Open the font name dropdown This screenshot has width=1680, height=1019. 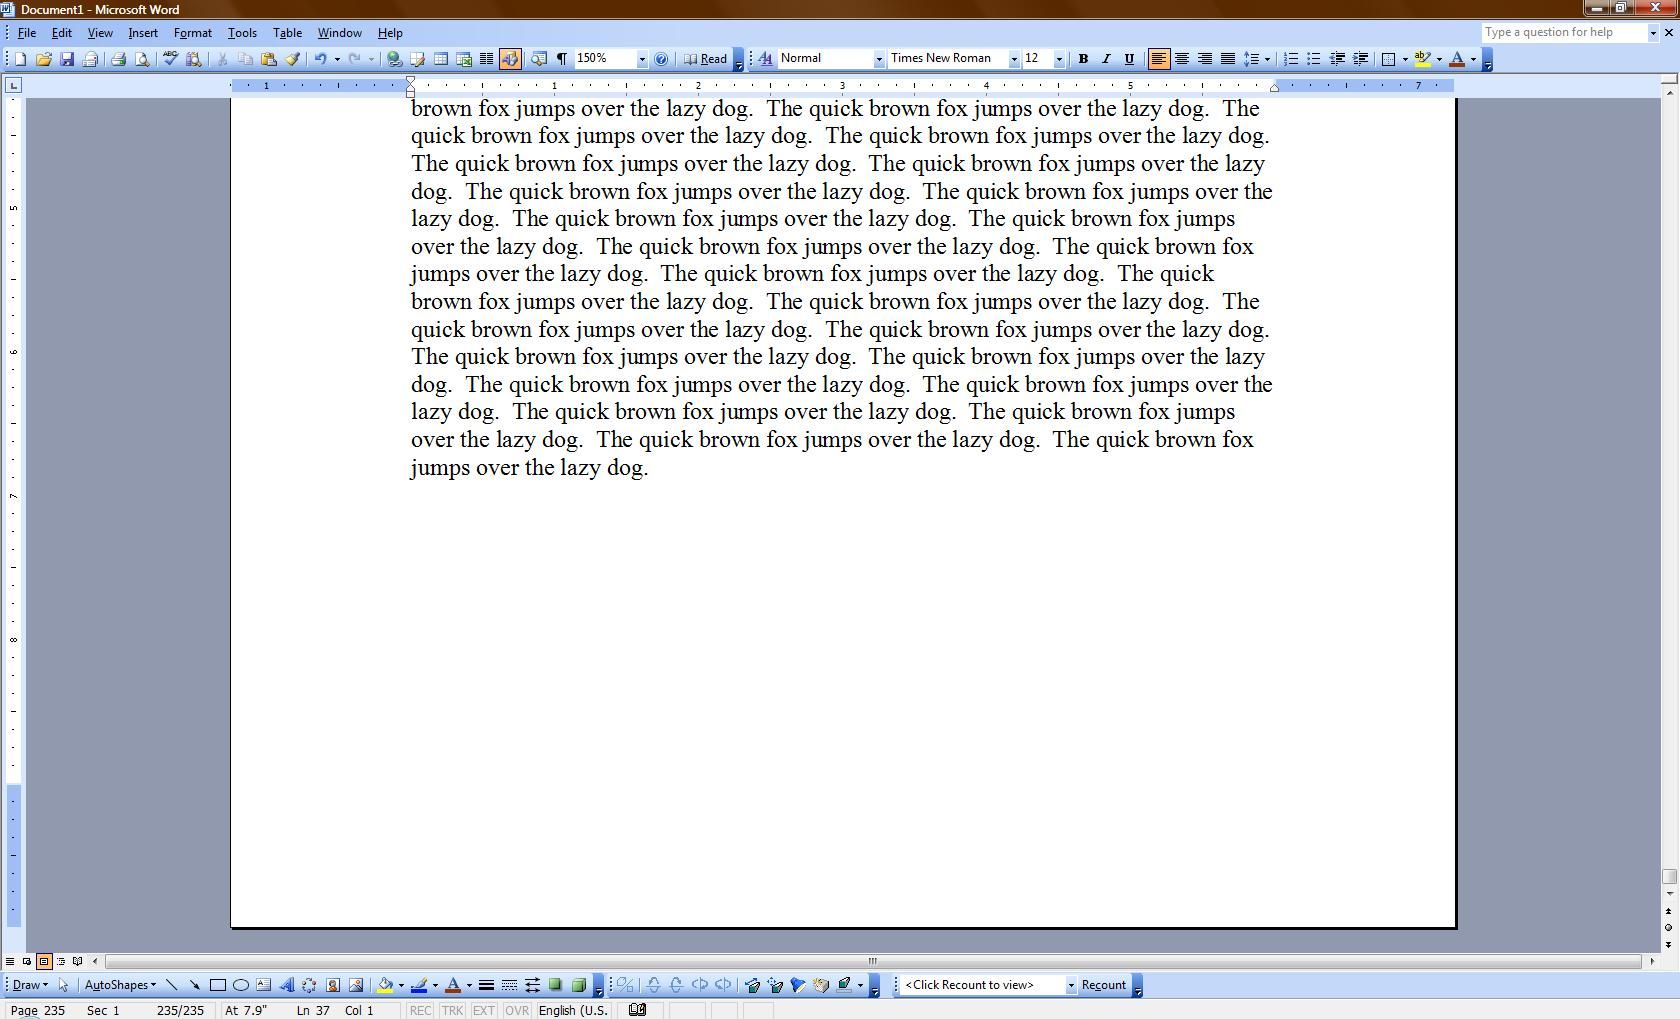[1012, 58]
